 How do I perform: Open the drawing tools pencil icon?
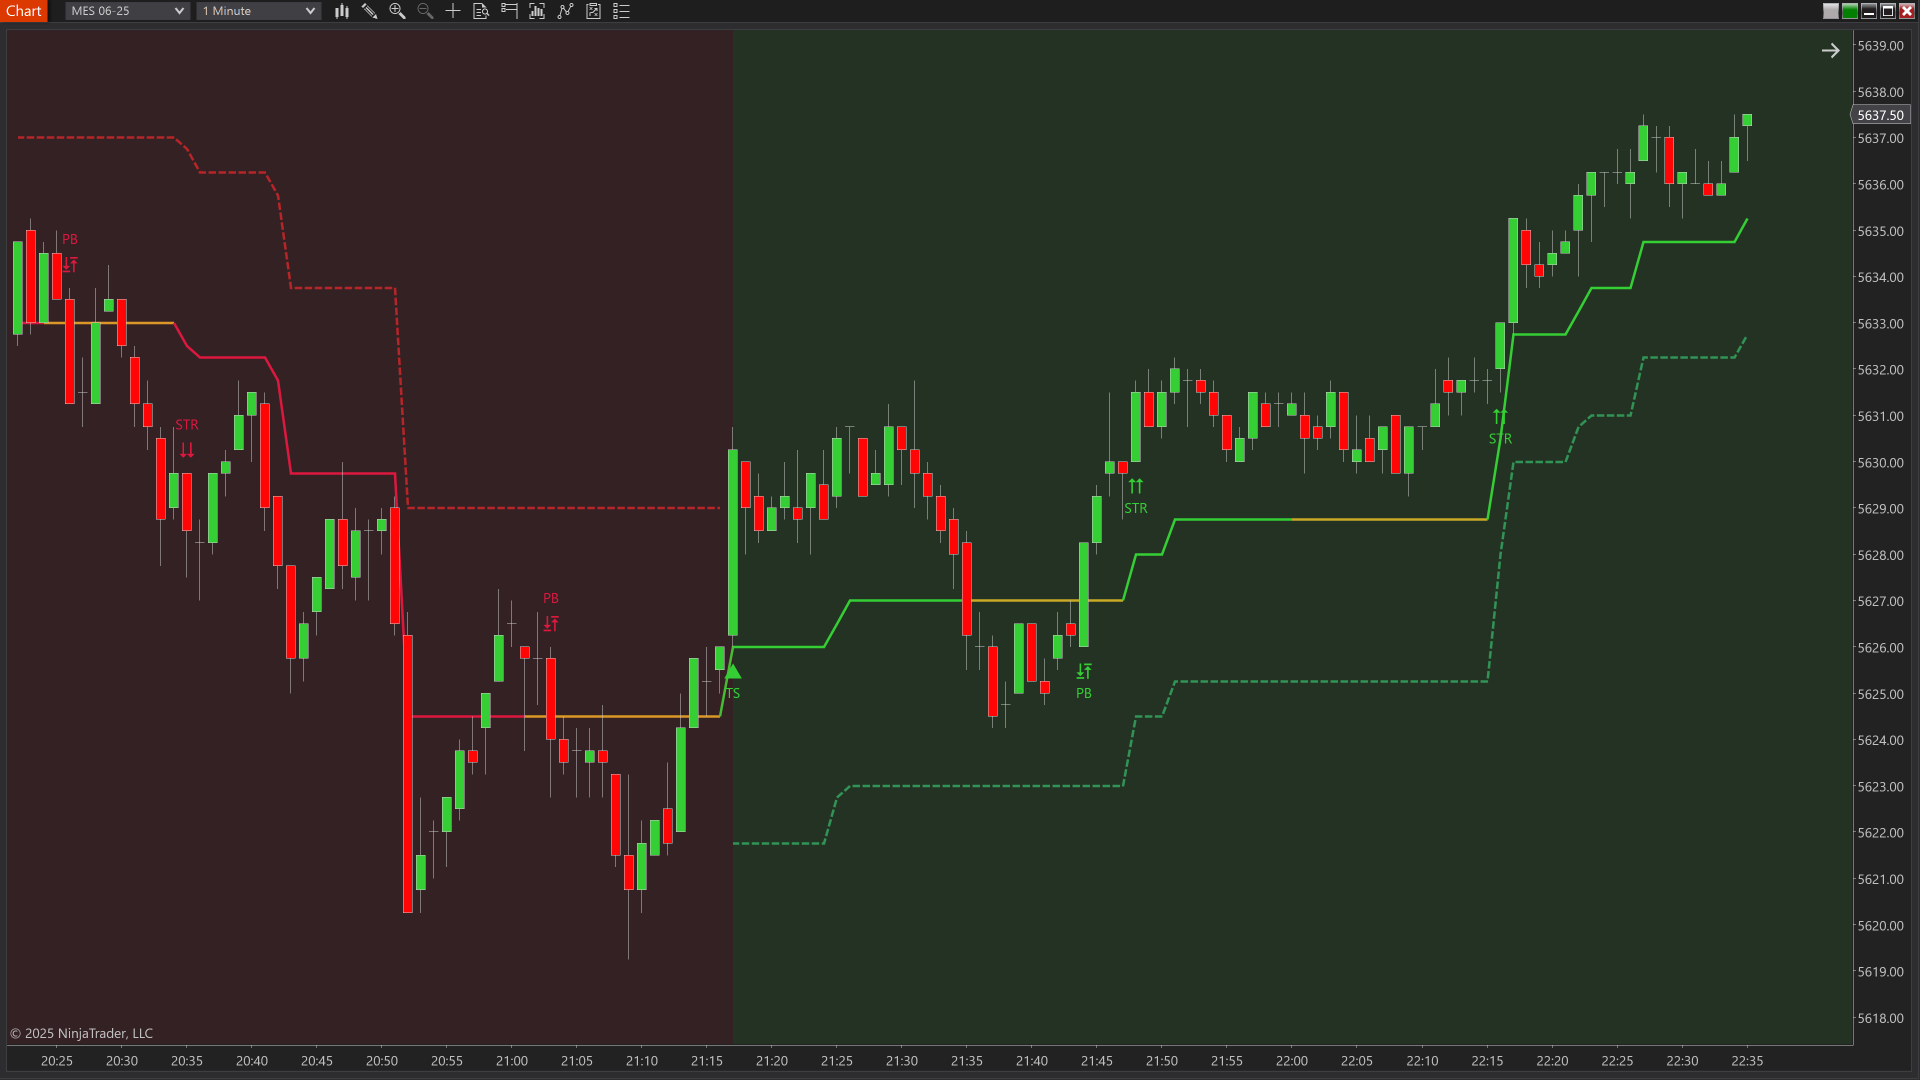[370, 11]
